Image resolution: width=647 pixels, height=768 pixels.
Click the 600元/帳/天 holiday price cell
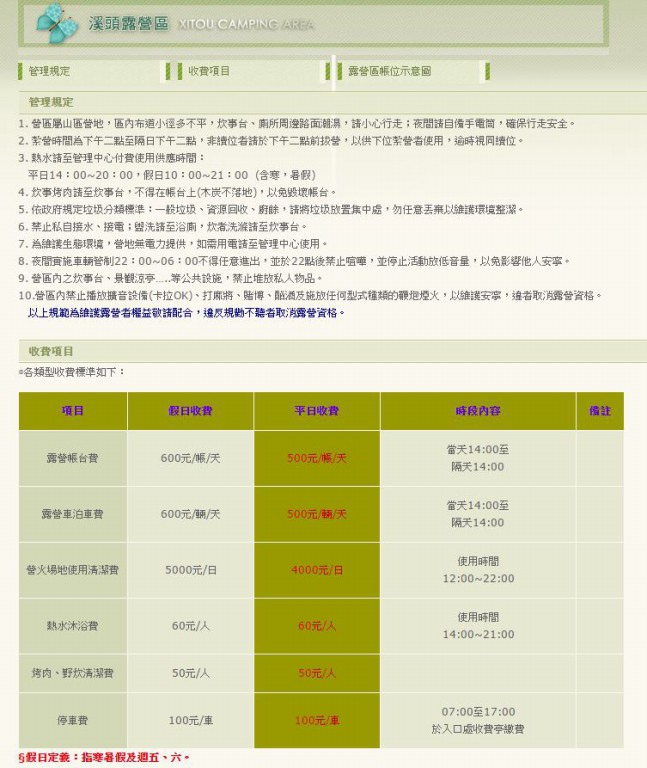click(190, 458)
